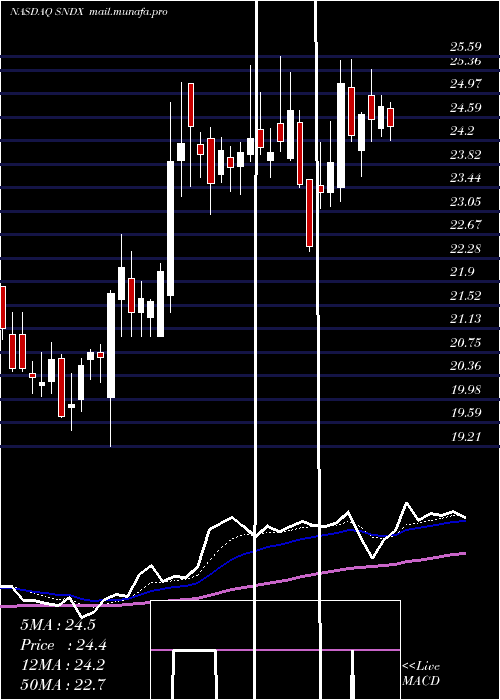500x700 pixels.
Task: Click the red candle bottoming near 22.28
Action: pyautogui.click(x=309, y=213)
